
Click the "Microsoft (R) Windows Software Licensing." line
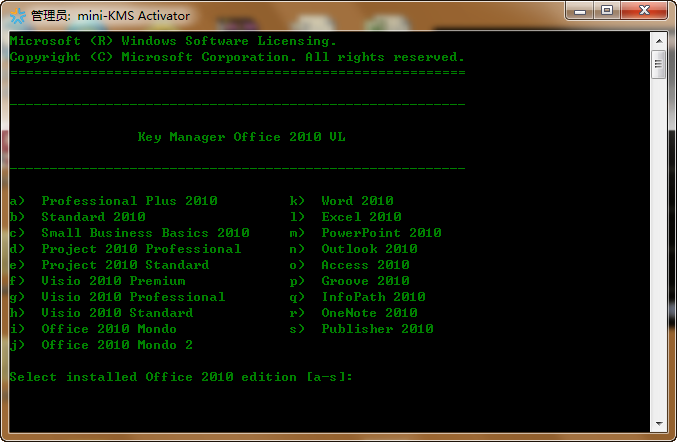[173, 41]
